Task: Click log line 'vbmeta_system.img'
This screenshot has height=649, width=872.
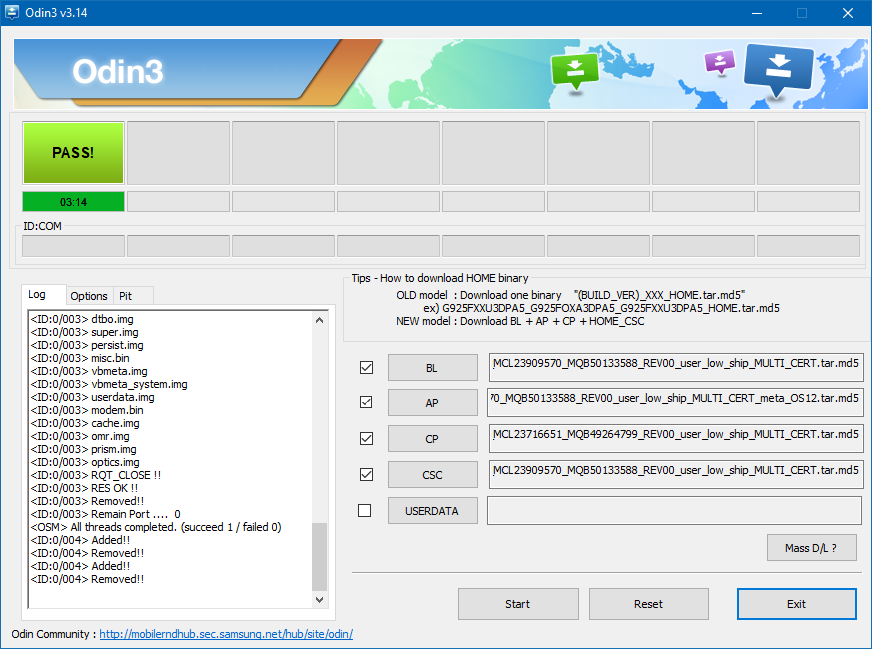Action: click(x=109, y=384)
